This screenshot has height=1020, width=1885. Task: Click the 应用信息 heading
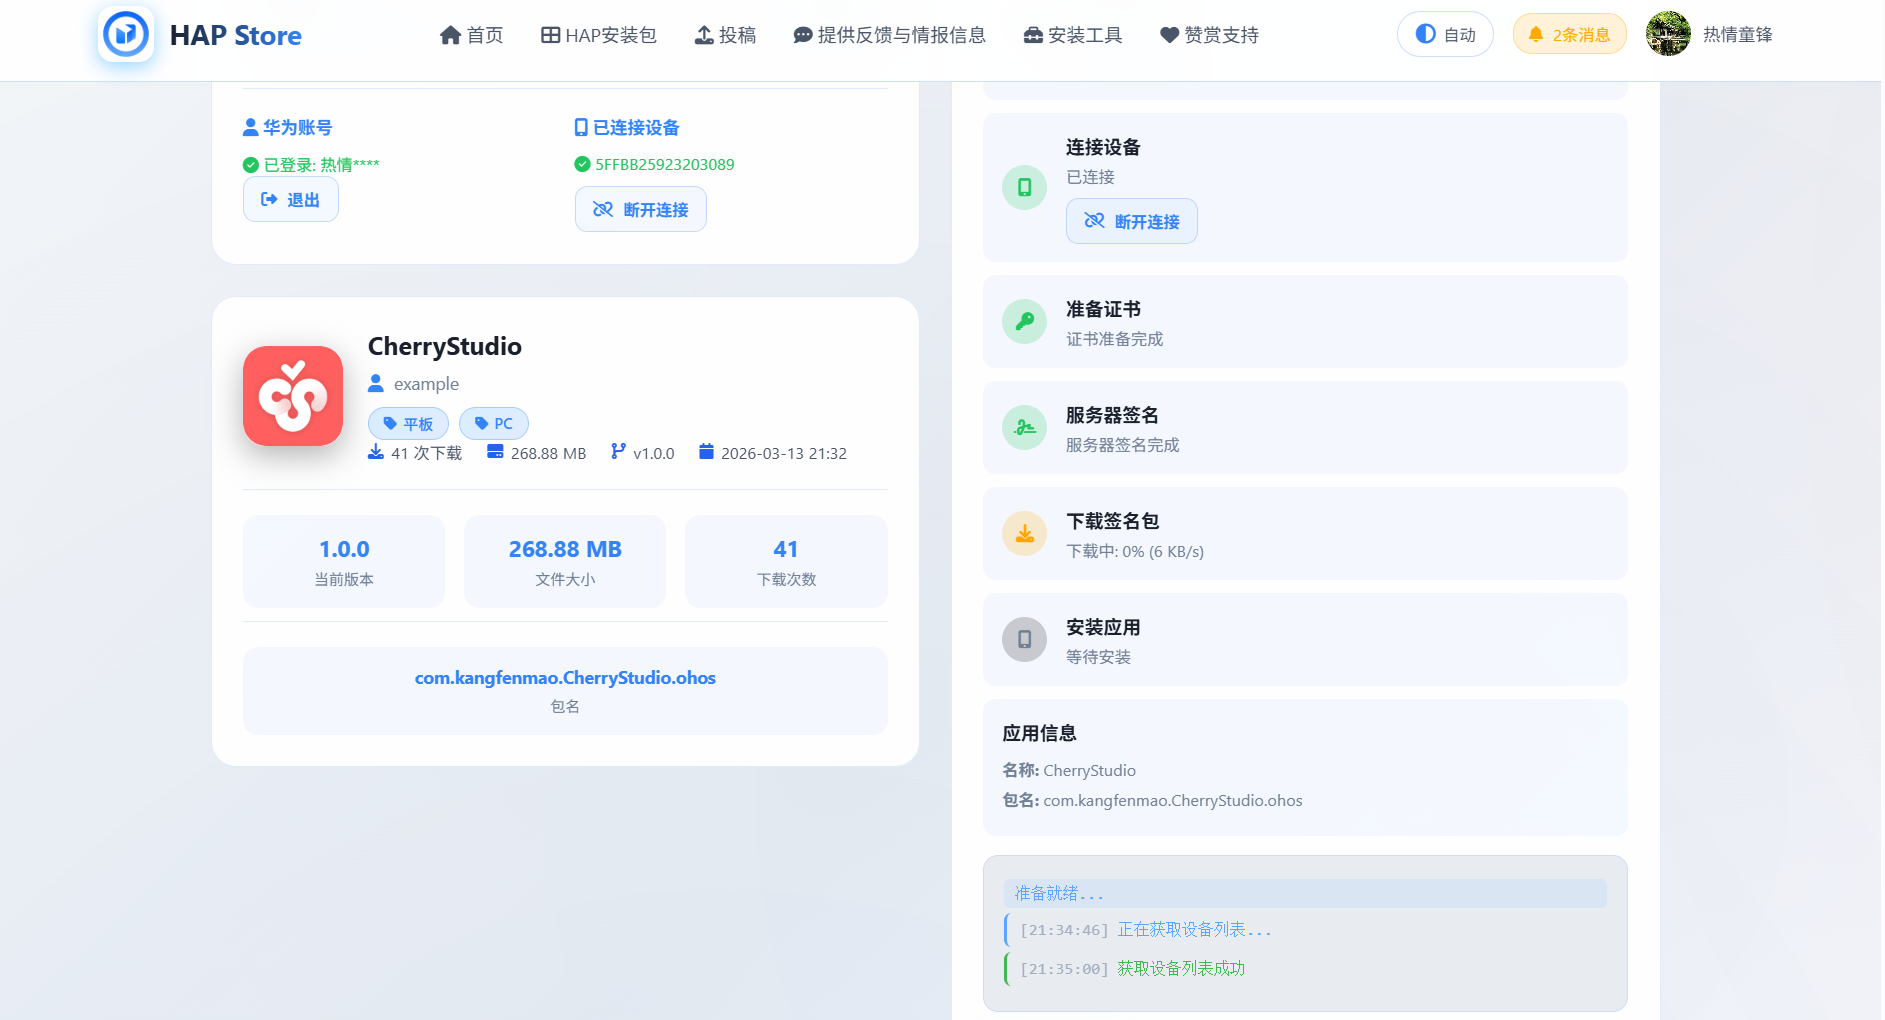1039,733
